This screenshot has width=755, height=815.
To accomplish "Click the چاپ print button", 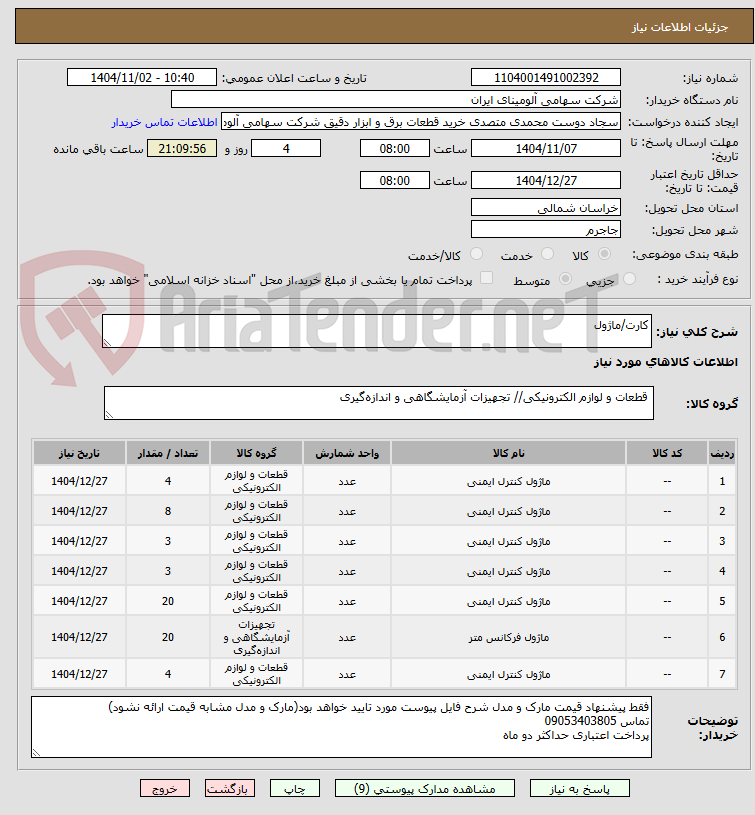I will click(x=295, y=788).
